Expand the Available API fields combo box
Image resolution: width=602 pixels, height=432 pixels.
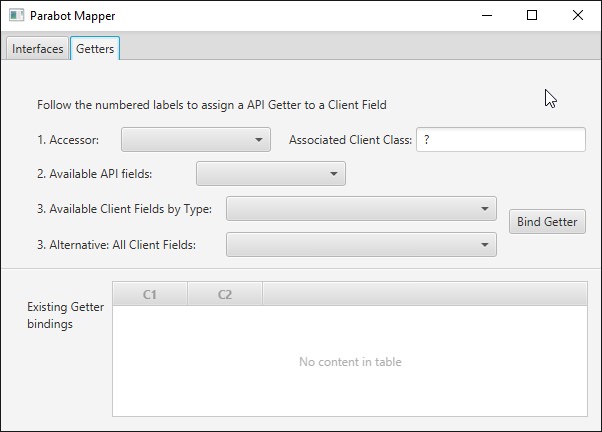pyautogui.click(x=271, y=174)
